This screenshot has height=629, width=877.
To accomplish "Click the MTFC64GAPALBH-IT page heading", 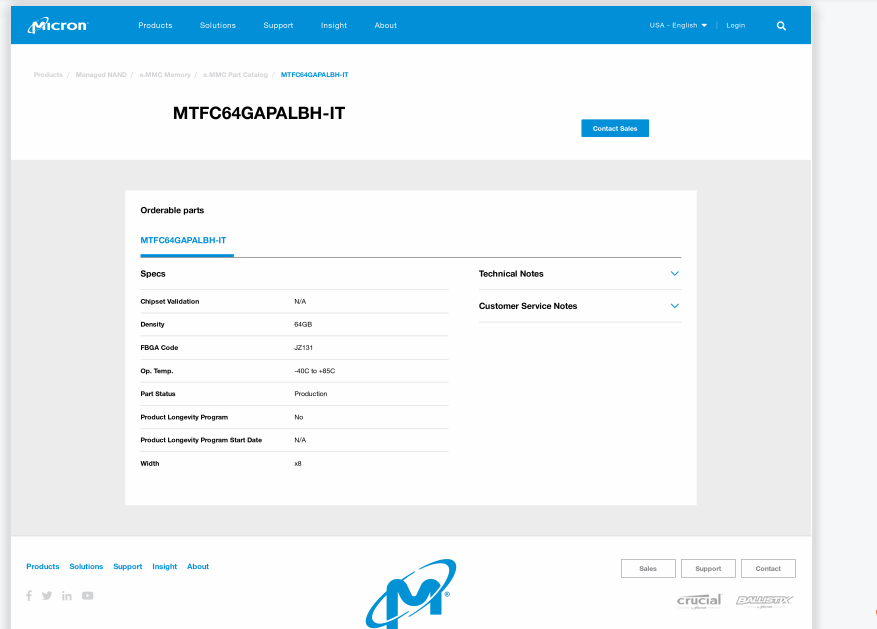I will pos(259,113).
